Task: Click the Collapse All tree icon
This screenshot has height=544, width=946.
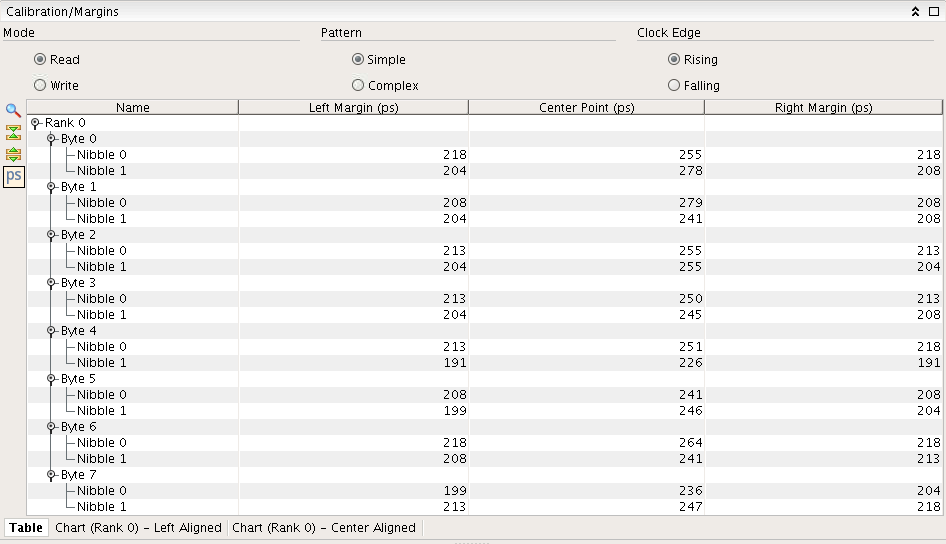Action: point(13,133)
